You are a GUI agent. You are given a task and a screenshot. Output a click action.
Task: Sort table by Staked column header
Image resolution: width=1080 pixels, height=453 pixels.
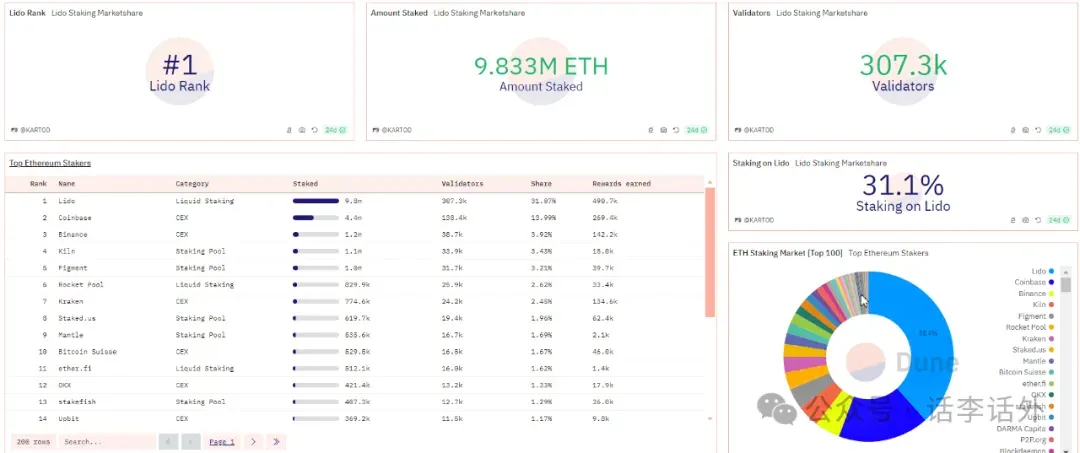click(x=305, y=184)
